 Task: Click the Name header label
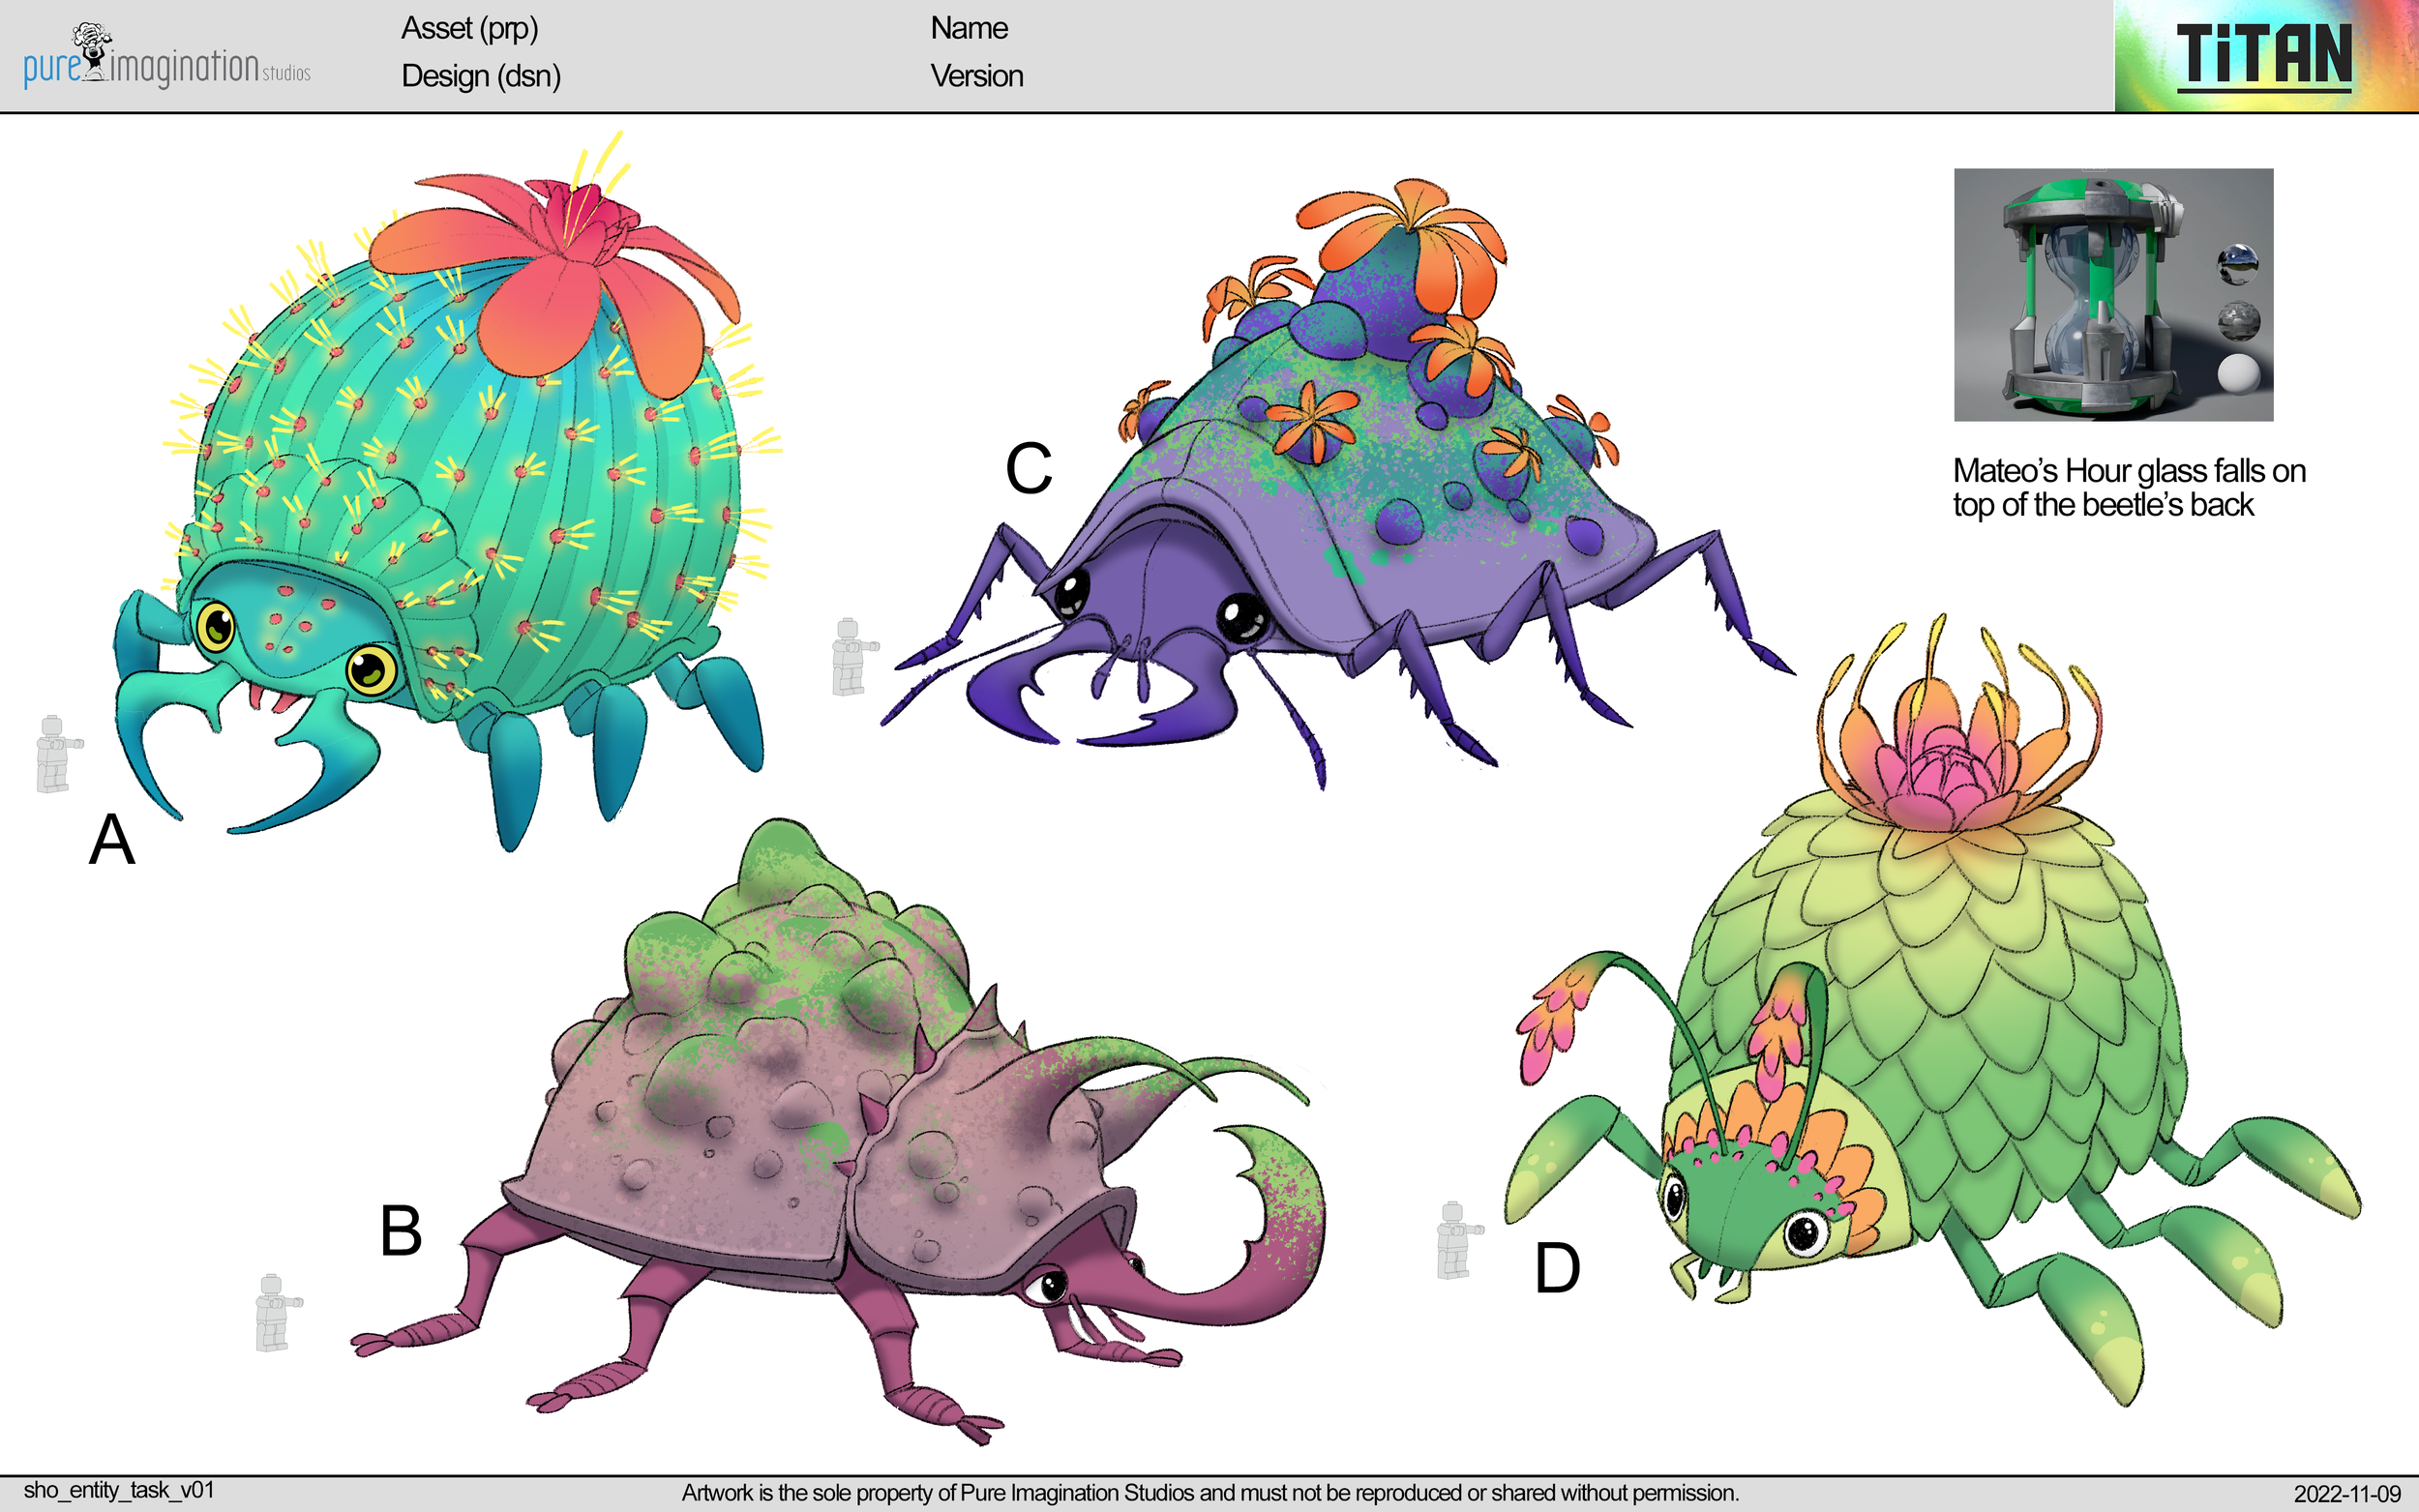click(x=968, y=28)
